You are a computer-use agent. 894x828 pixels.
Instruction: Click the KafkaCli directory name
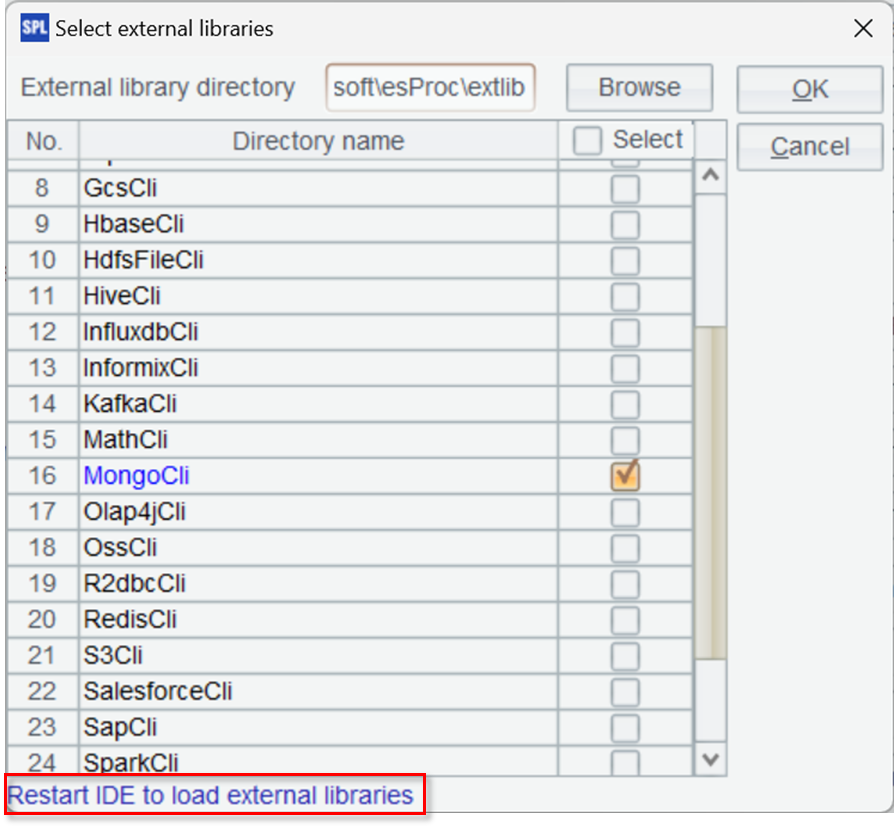click(130, 404)
